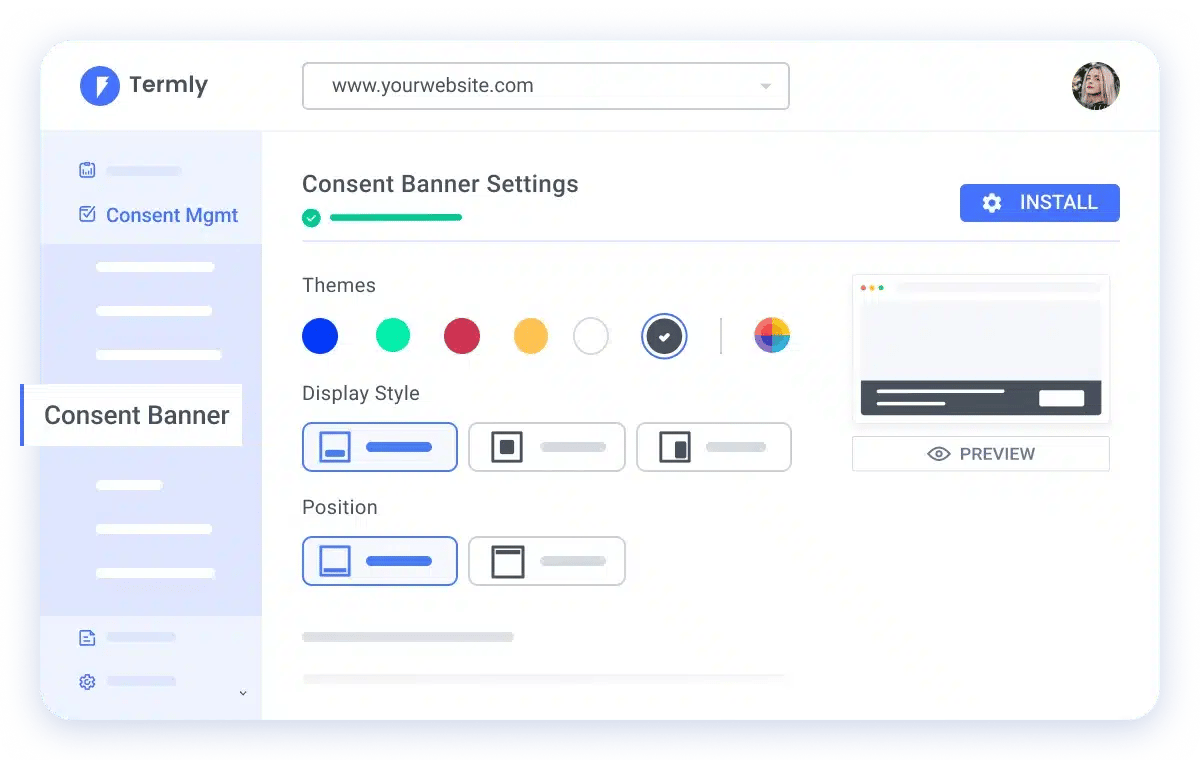The width and height of the screenshot is (1200, 760).
Task: Select the side tooltip display style
Action: click(x=714, y=447)
